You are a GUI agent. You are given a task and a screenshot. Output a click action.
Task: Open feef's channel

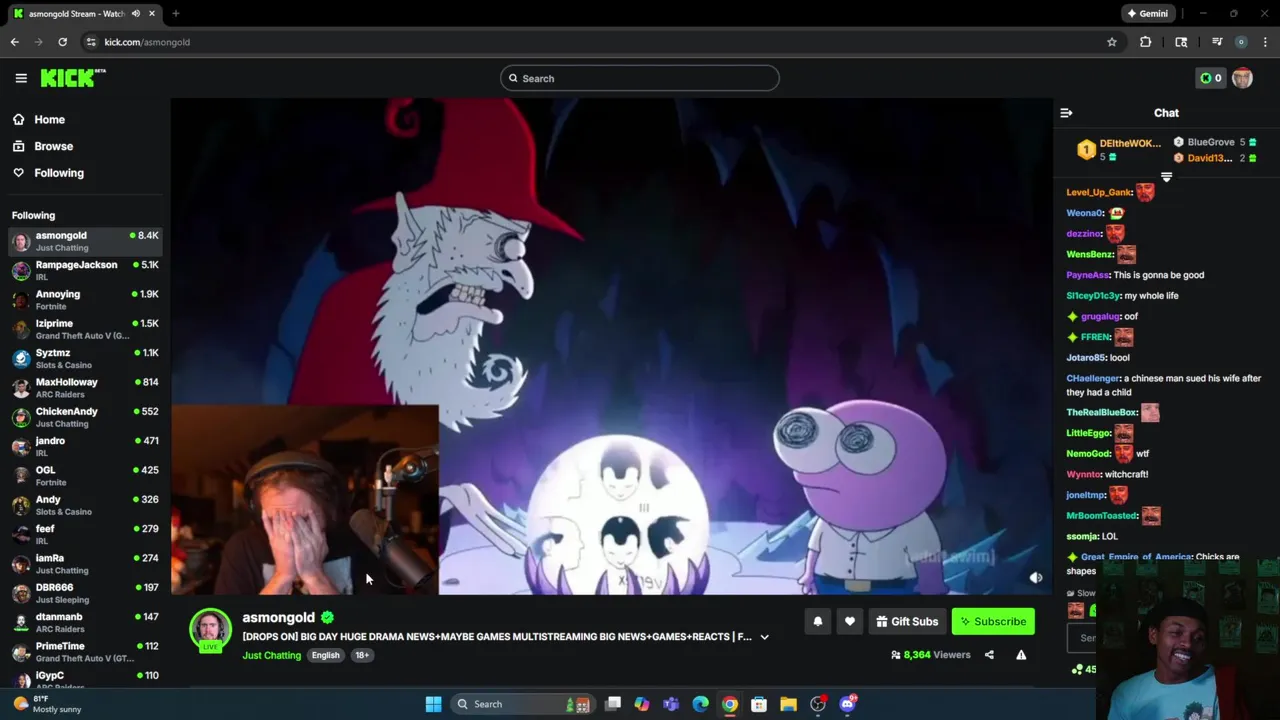point(85,535)
